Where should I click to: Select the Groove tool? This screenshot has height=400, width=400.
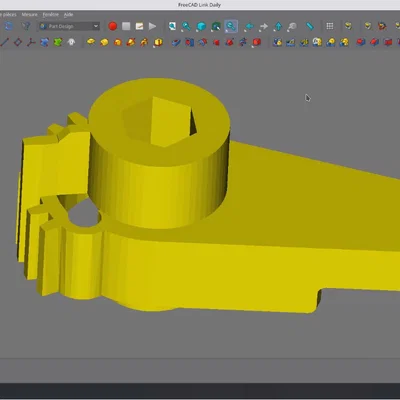point(203,42)
